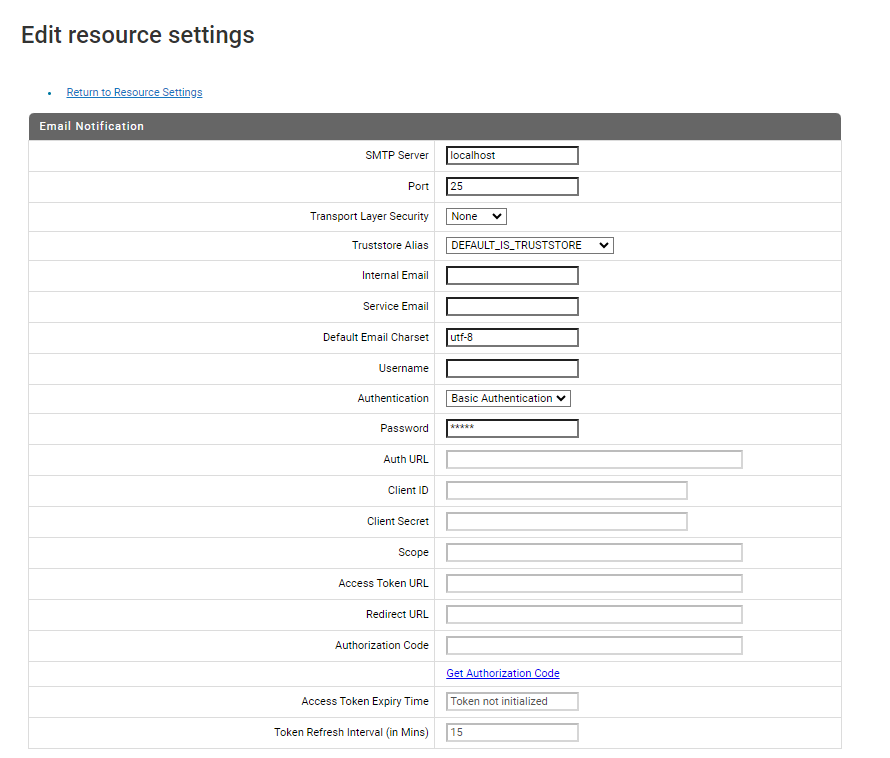The image size is (890, 758).
Task: Click the Auth URL text field
Action: [x=594, y=459]
